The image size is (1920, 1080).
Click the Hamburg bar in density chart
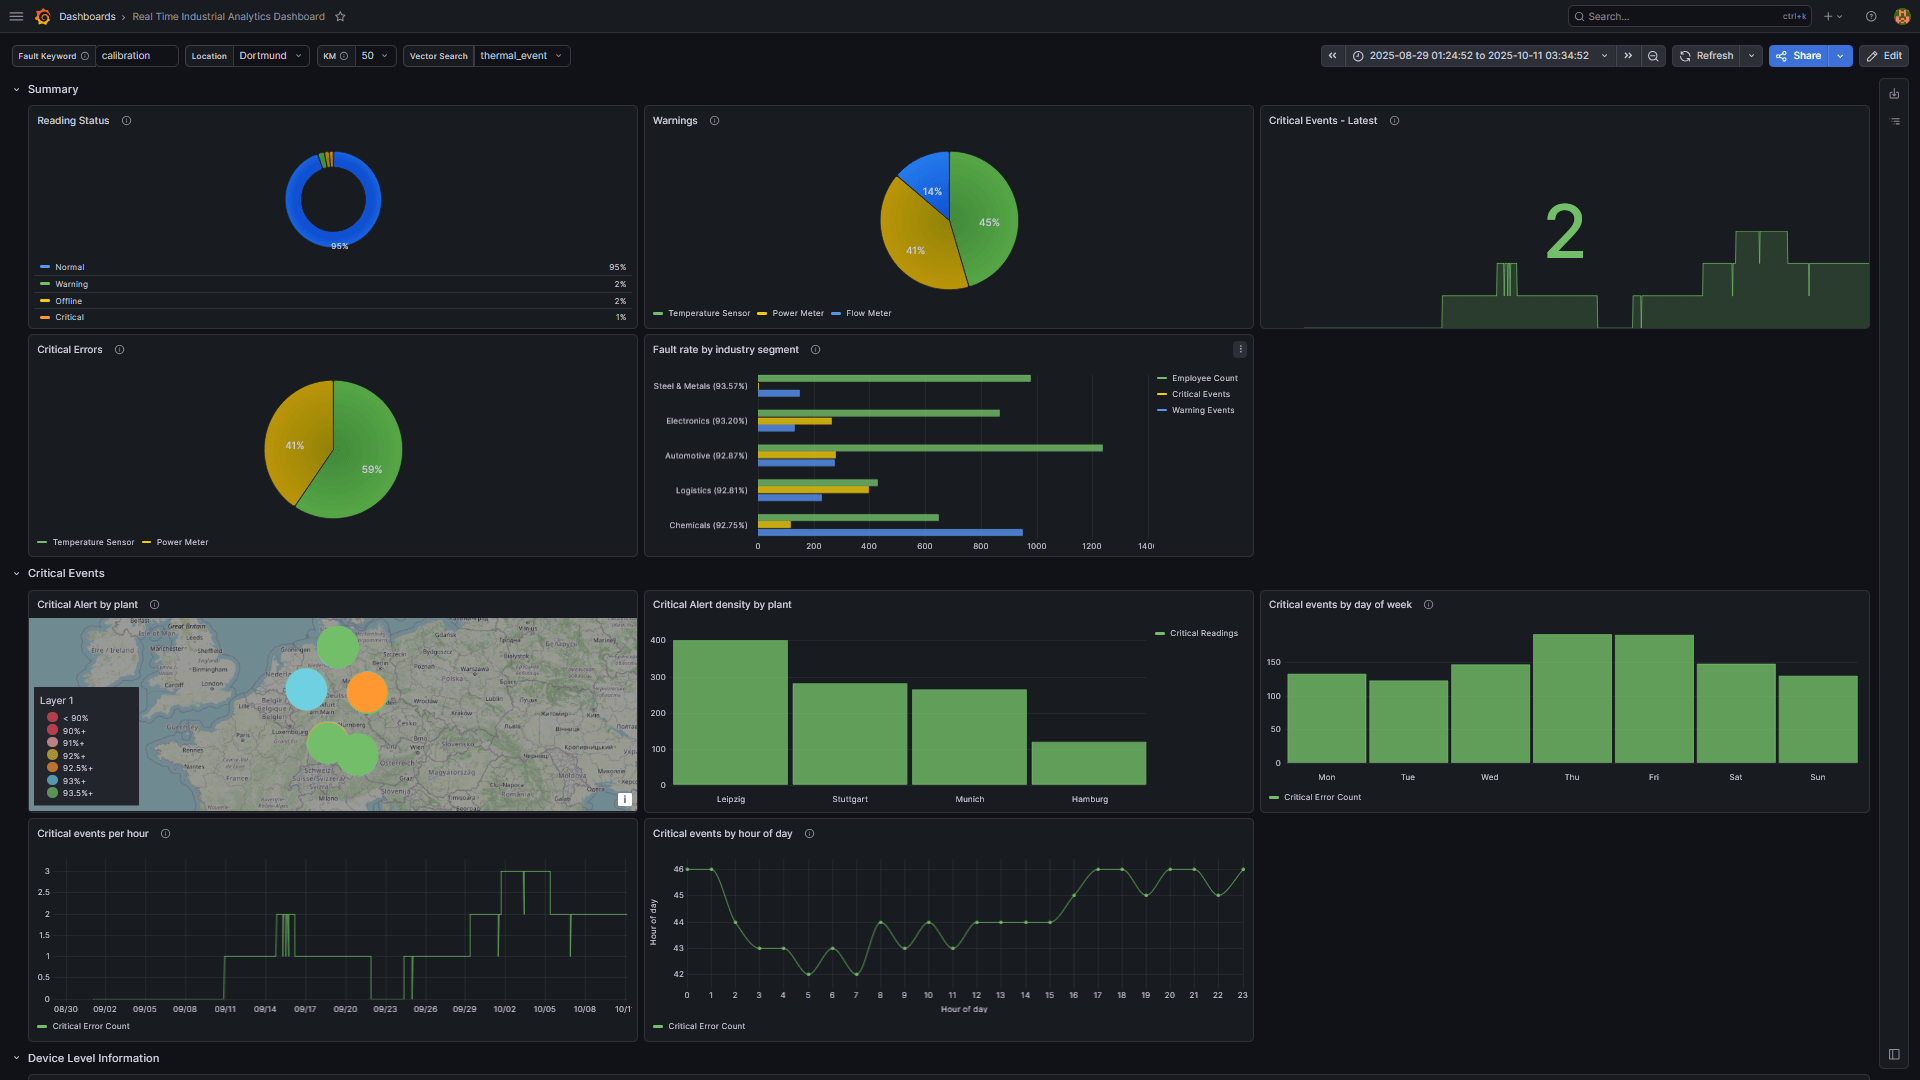1089,763
